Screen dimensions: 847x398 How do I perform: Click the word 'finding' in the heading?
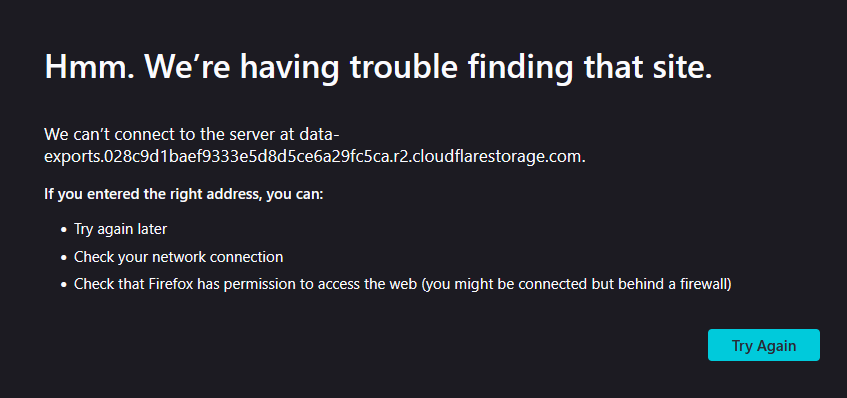pyautogui.click(x=519, y=66)
